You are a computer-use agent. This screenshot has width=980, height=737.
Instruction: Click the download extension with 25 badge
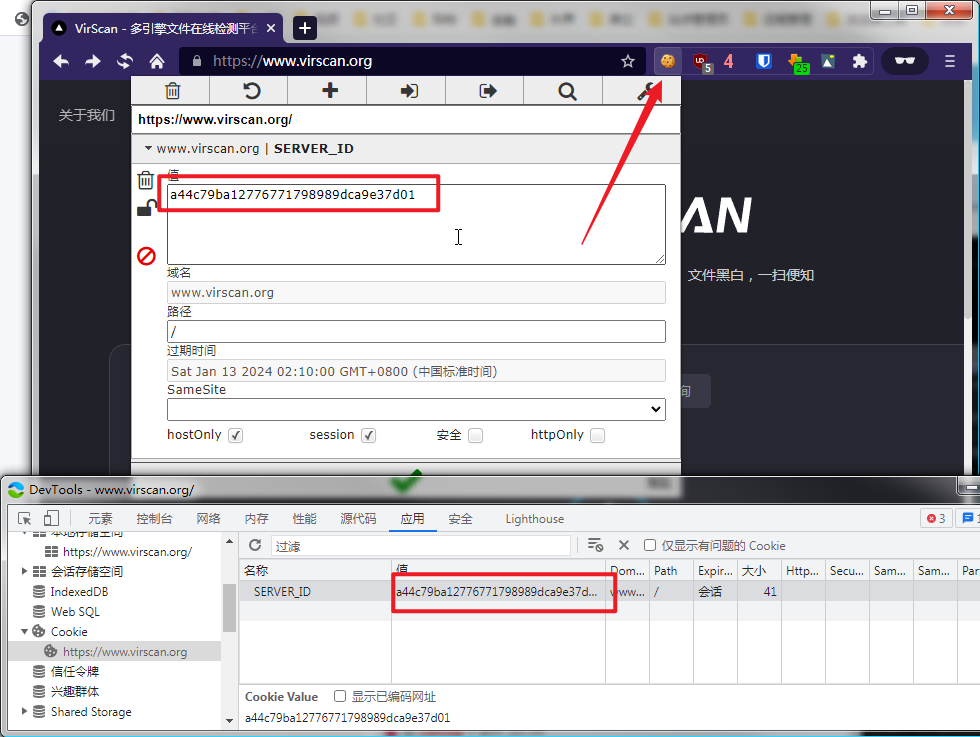[798, 63]
